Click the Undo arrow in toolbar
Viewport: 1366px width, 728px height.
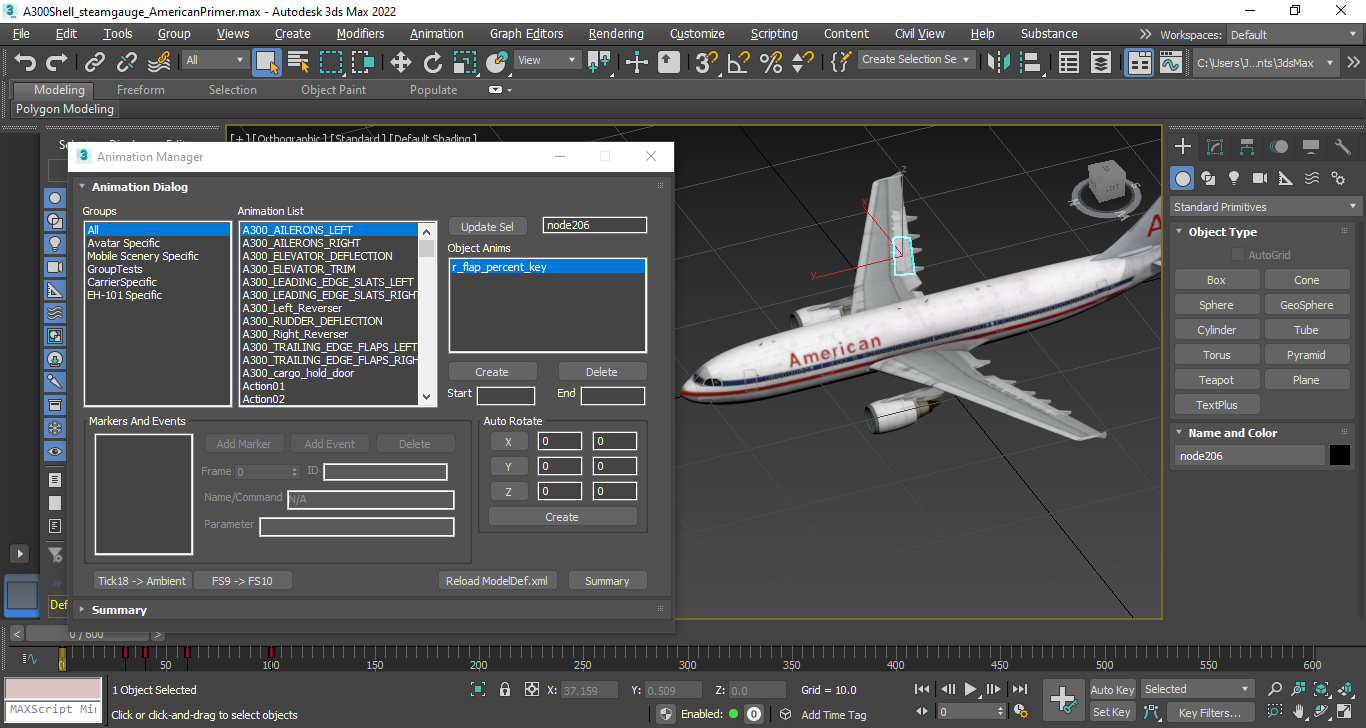click(x=25, y=62)
